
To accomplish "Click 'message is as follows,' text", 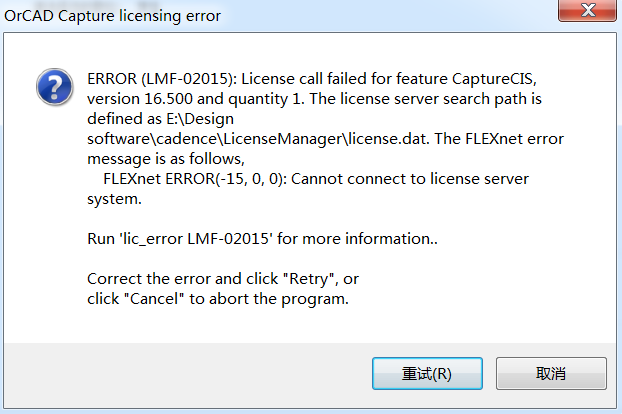I will tap(166, 158).
